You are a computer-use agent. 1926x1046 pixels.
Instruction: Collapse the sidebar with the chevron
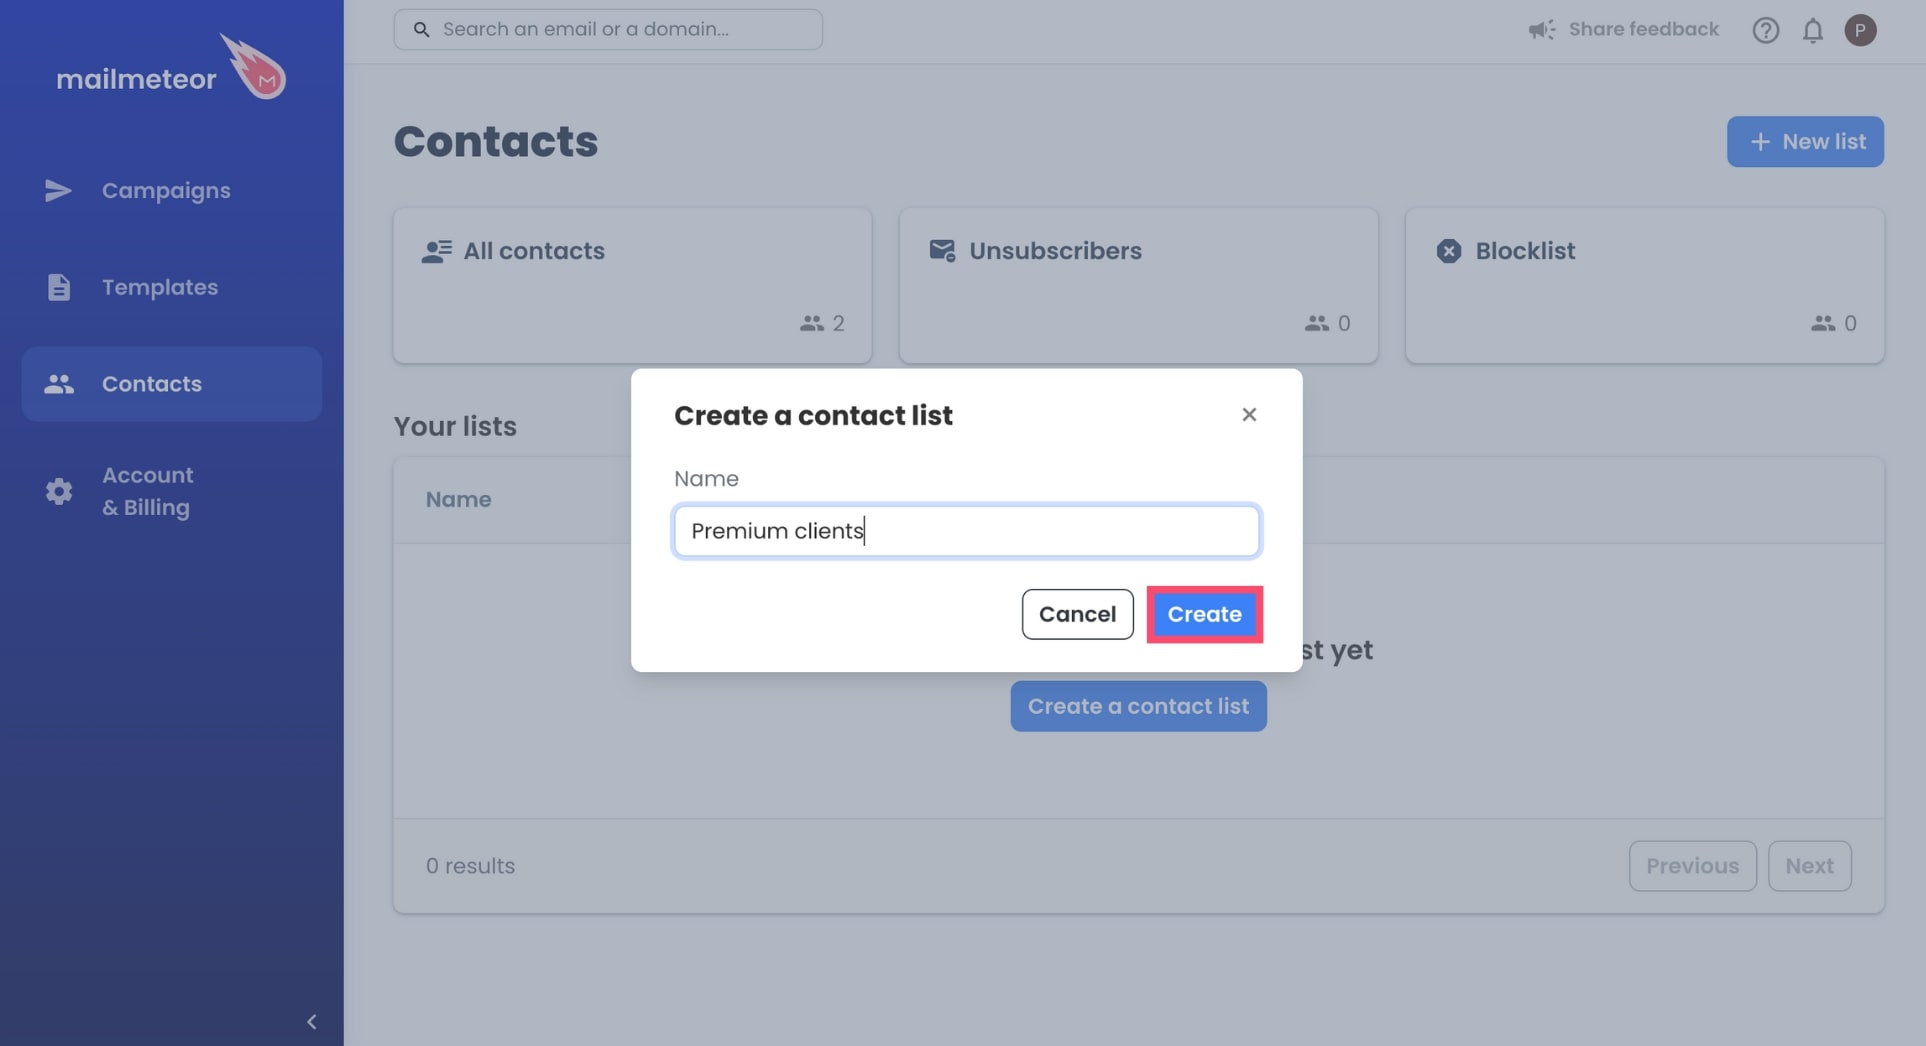311,1021
